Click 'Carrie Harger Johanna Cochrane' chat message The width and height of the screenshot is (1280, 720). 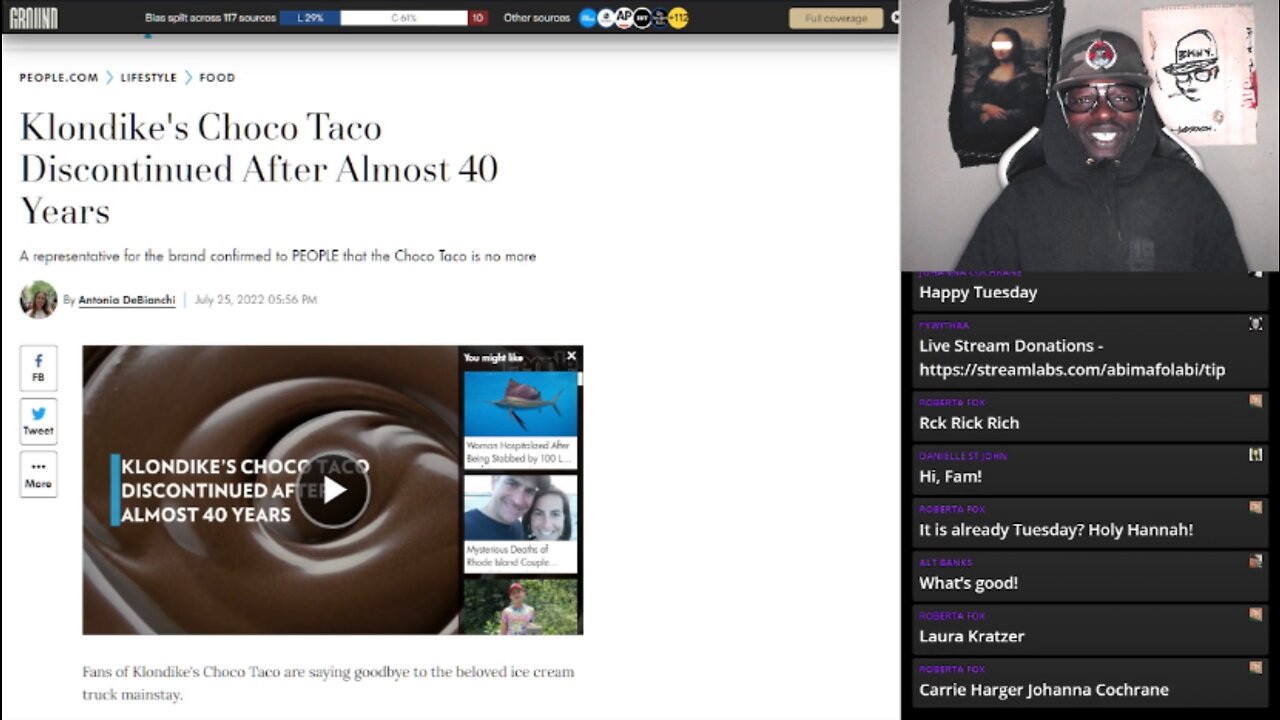click(1044, 690)
